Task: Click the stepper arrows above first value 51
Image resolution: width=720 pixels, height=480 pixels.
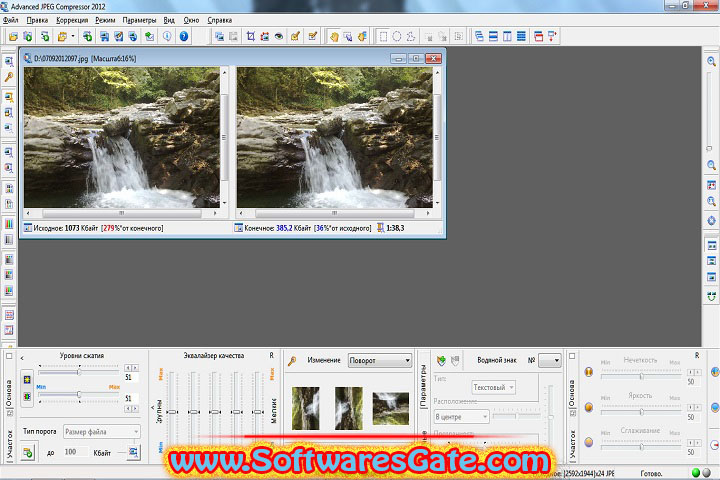Action: click(x=131, y=368)
